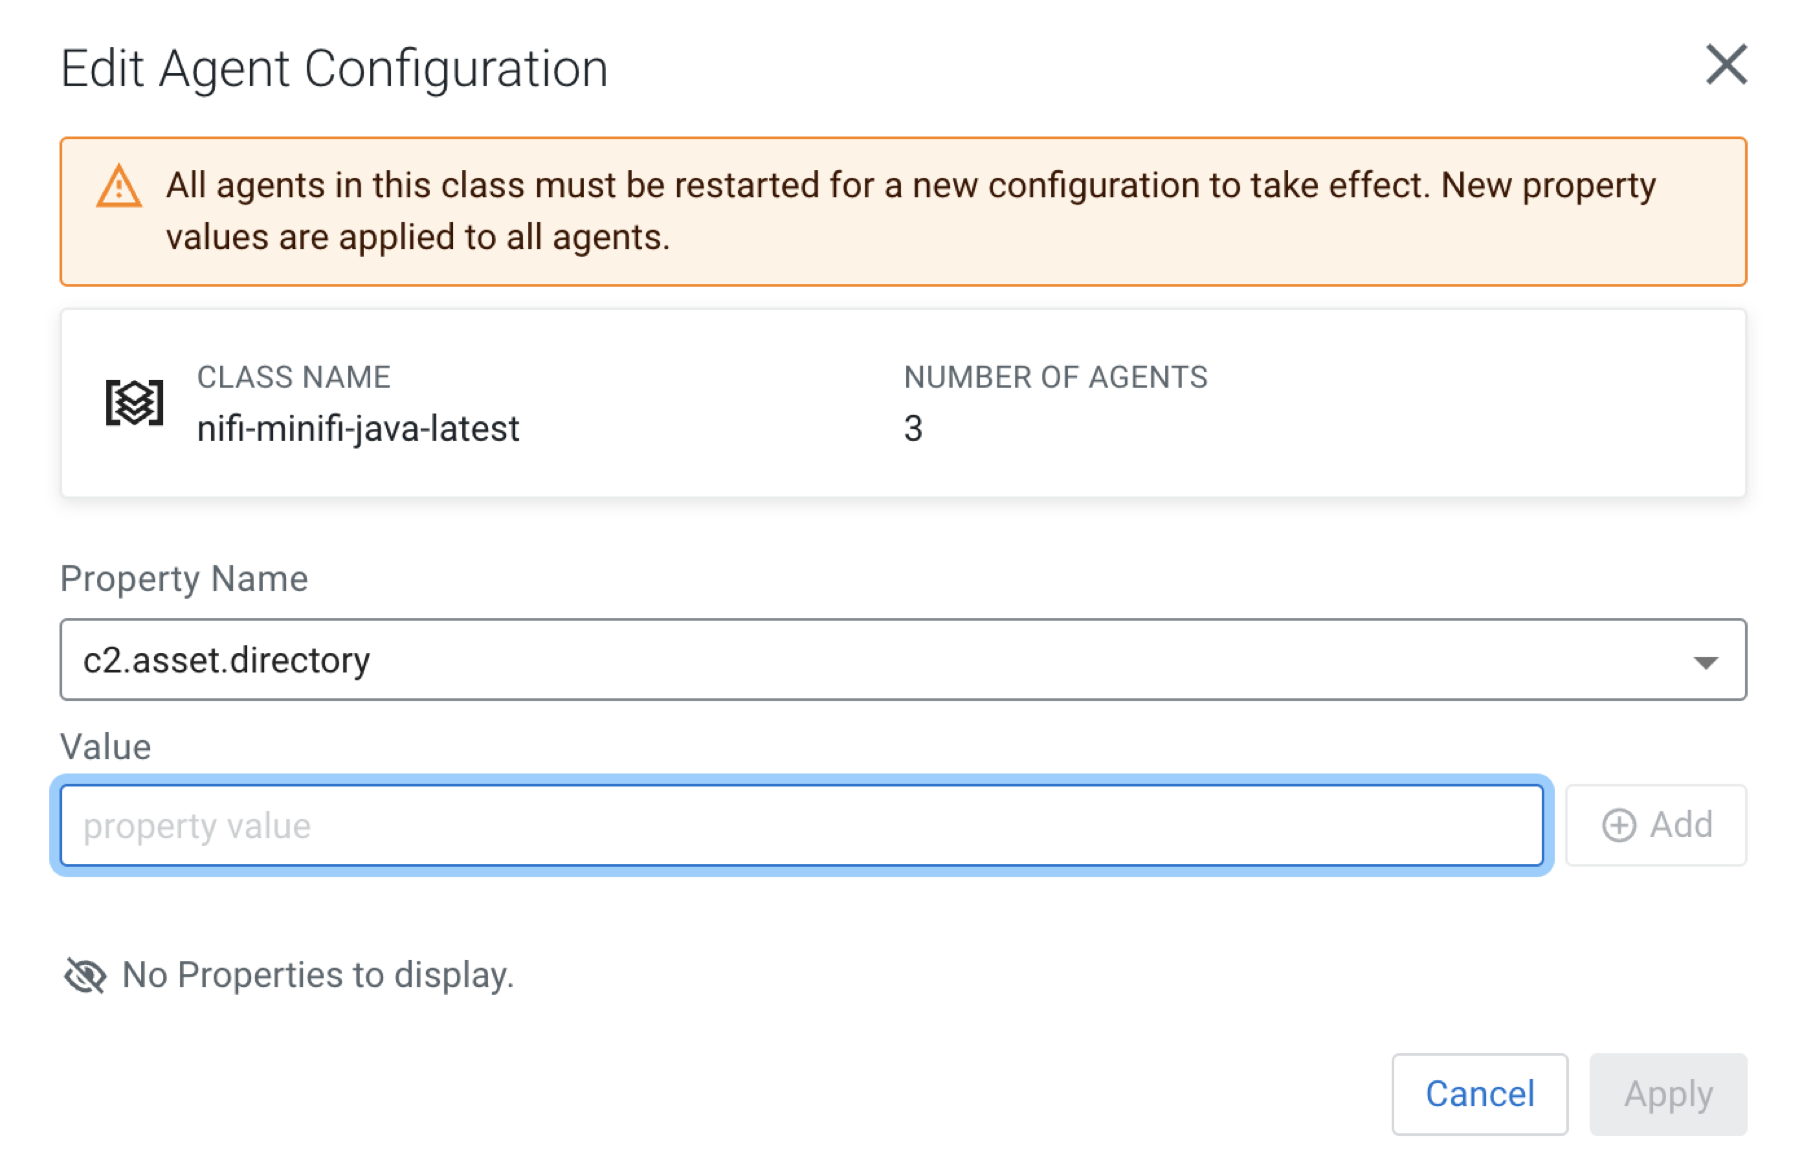Click the agent class stacked-layers icon
This screenshot has height=1158, width=1800.
[x=134, y=403]
